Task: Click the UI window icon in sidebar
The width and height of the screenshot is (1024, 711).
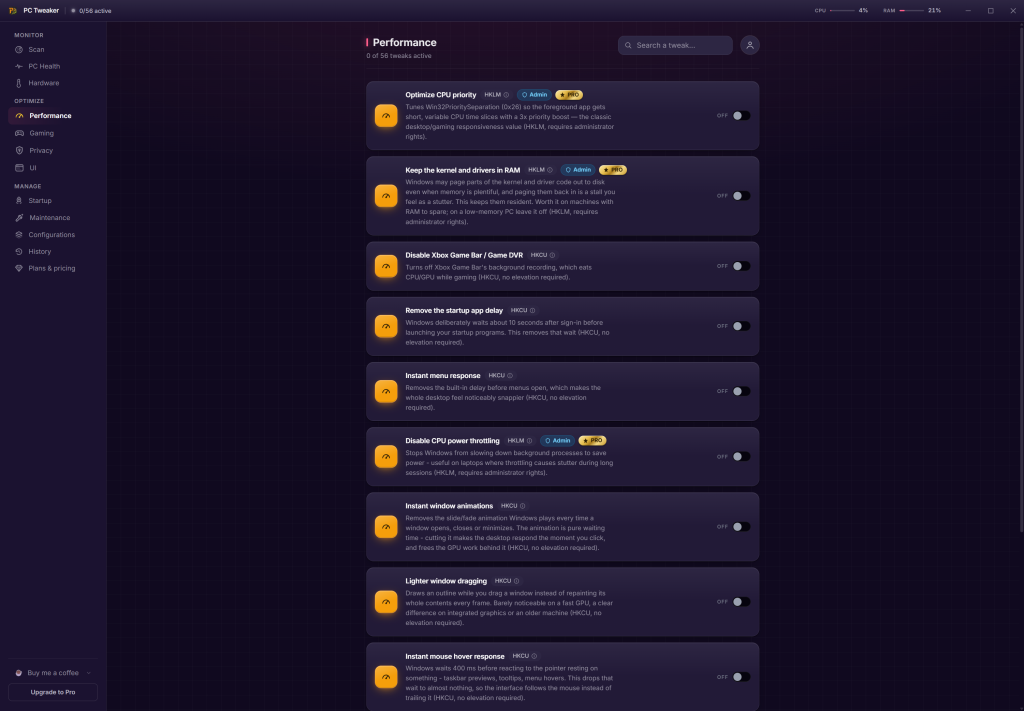Action: pos(20,168)
